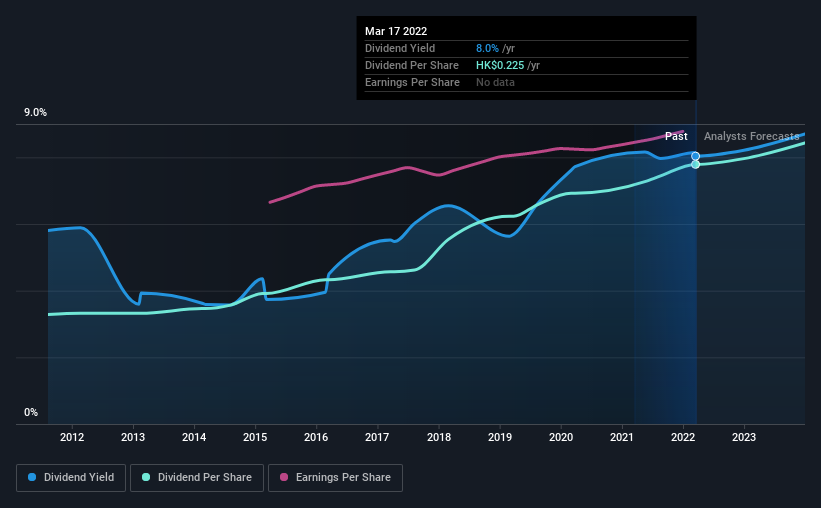This screenshot has height=508, width=821.
Task: Select the 2020 label on the timeline axis
Action: click(x=561, y=437)
